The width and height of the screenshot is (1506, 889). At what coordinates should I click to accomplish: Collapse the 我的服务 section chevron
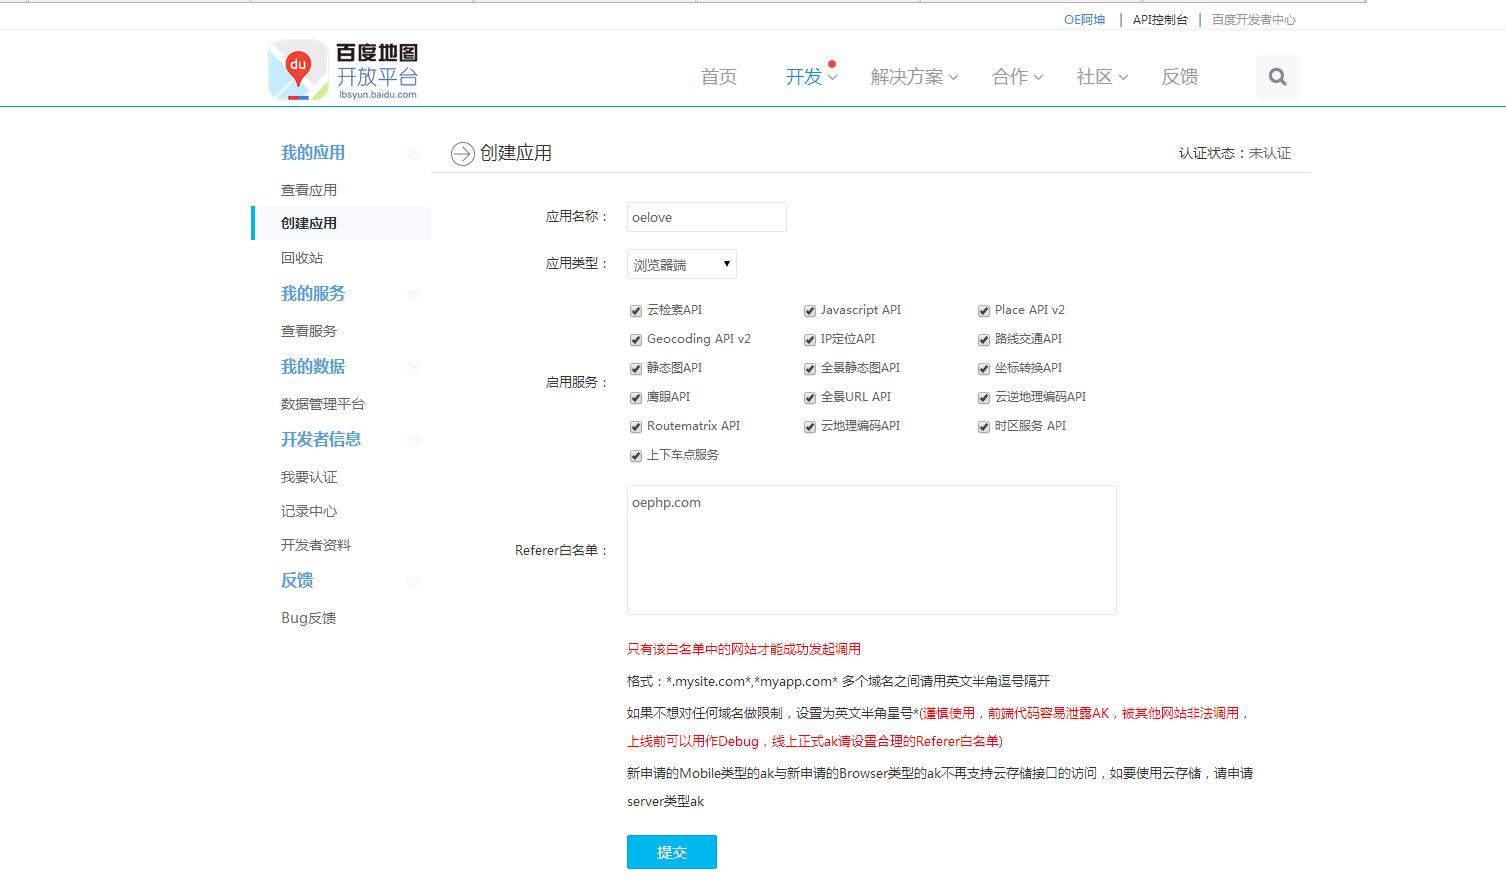413,295
